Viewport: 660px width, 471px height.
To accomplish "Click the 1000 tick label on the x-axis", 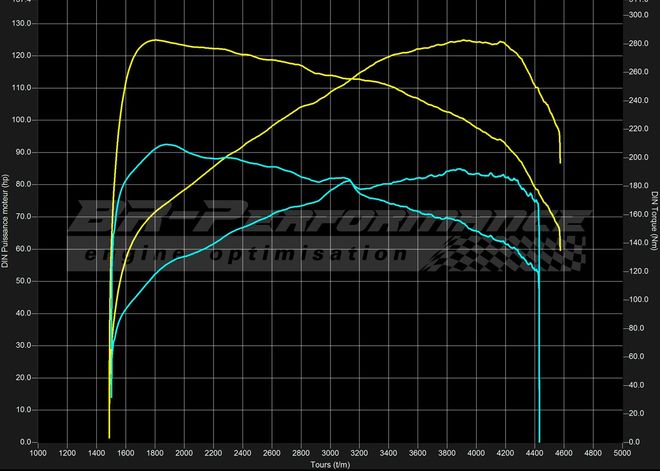I will coord(38,454).
